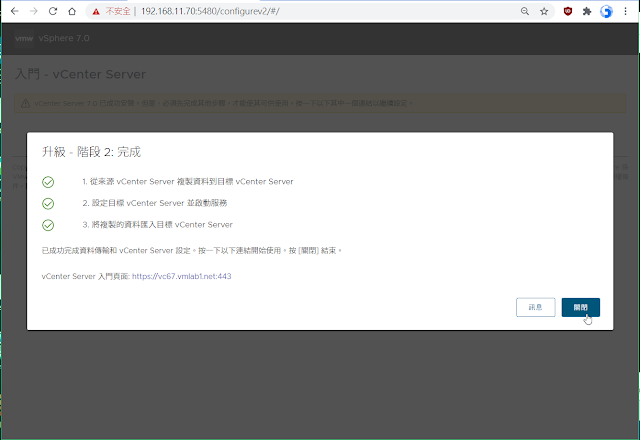Open the browser profile avatar
Screen dimensions: 640x440
(606, 11)
